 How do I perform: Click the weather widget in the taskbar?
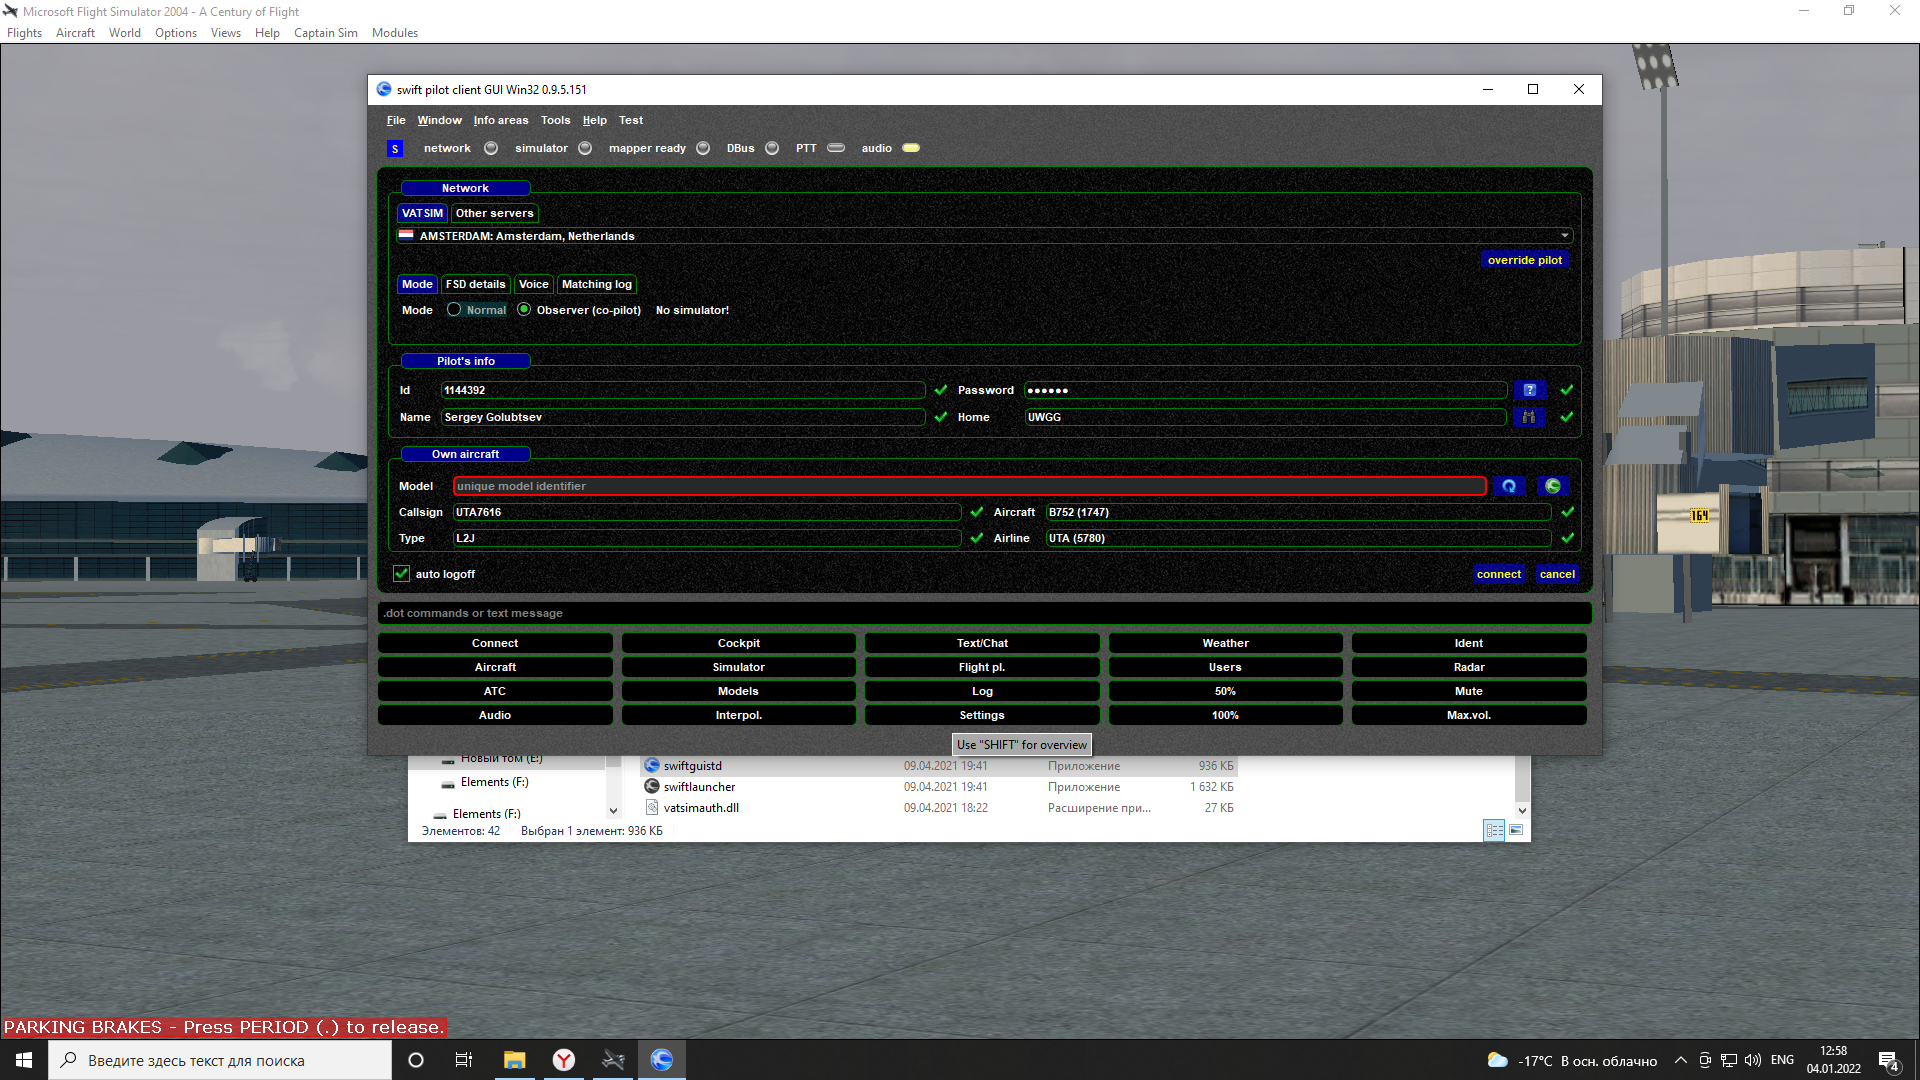[x=1572, y=1061]
